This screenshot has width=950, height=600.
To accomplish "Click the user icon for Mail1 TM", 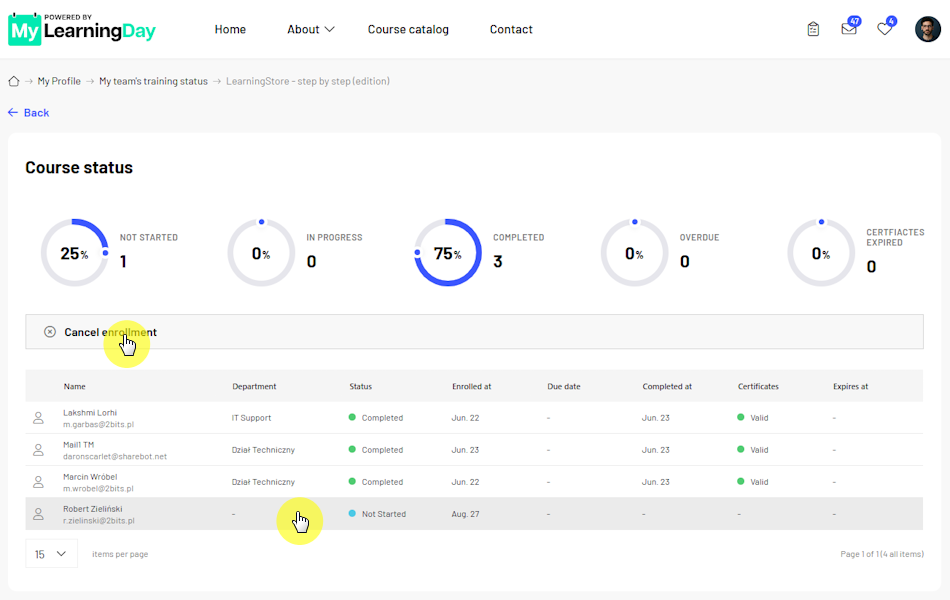I will click(x=38, y=450).
